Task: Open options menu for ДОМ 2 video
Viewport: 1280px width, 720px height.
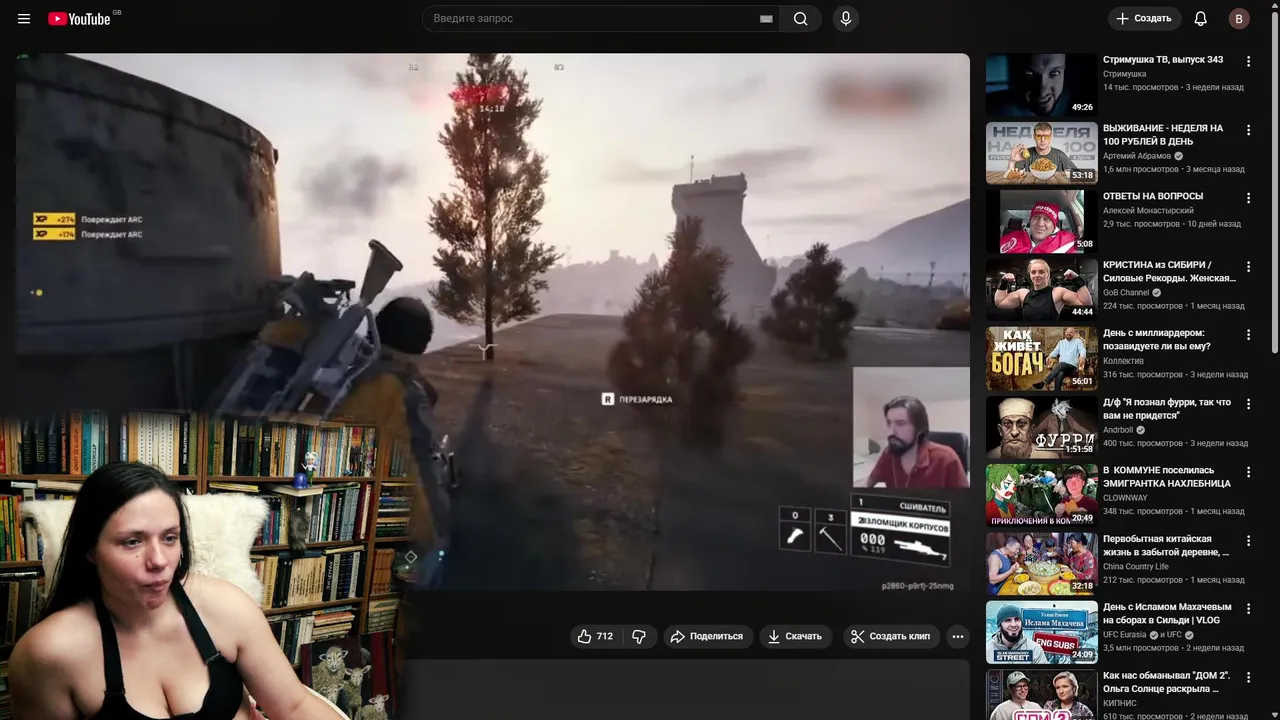Action: point(1248,677)
